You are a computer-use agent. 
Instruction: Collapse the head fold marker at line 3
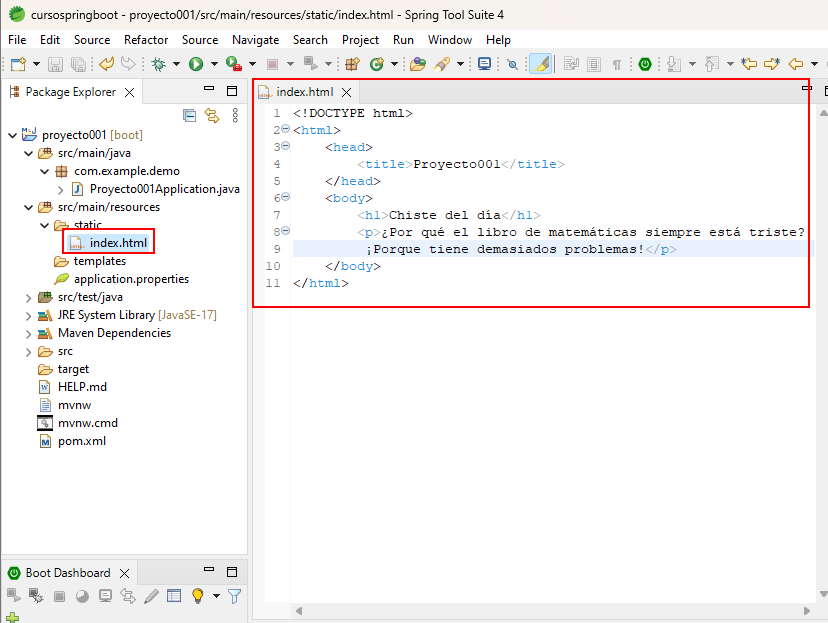tap(286, 146)
